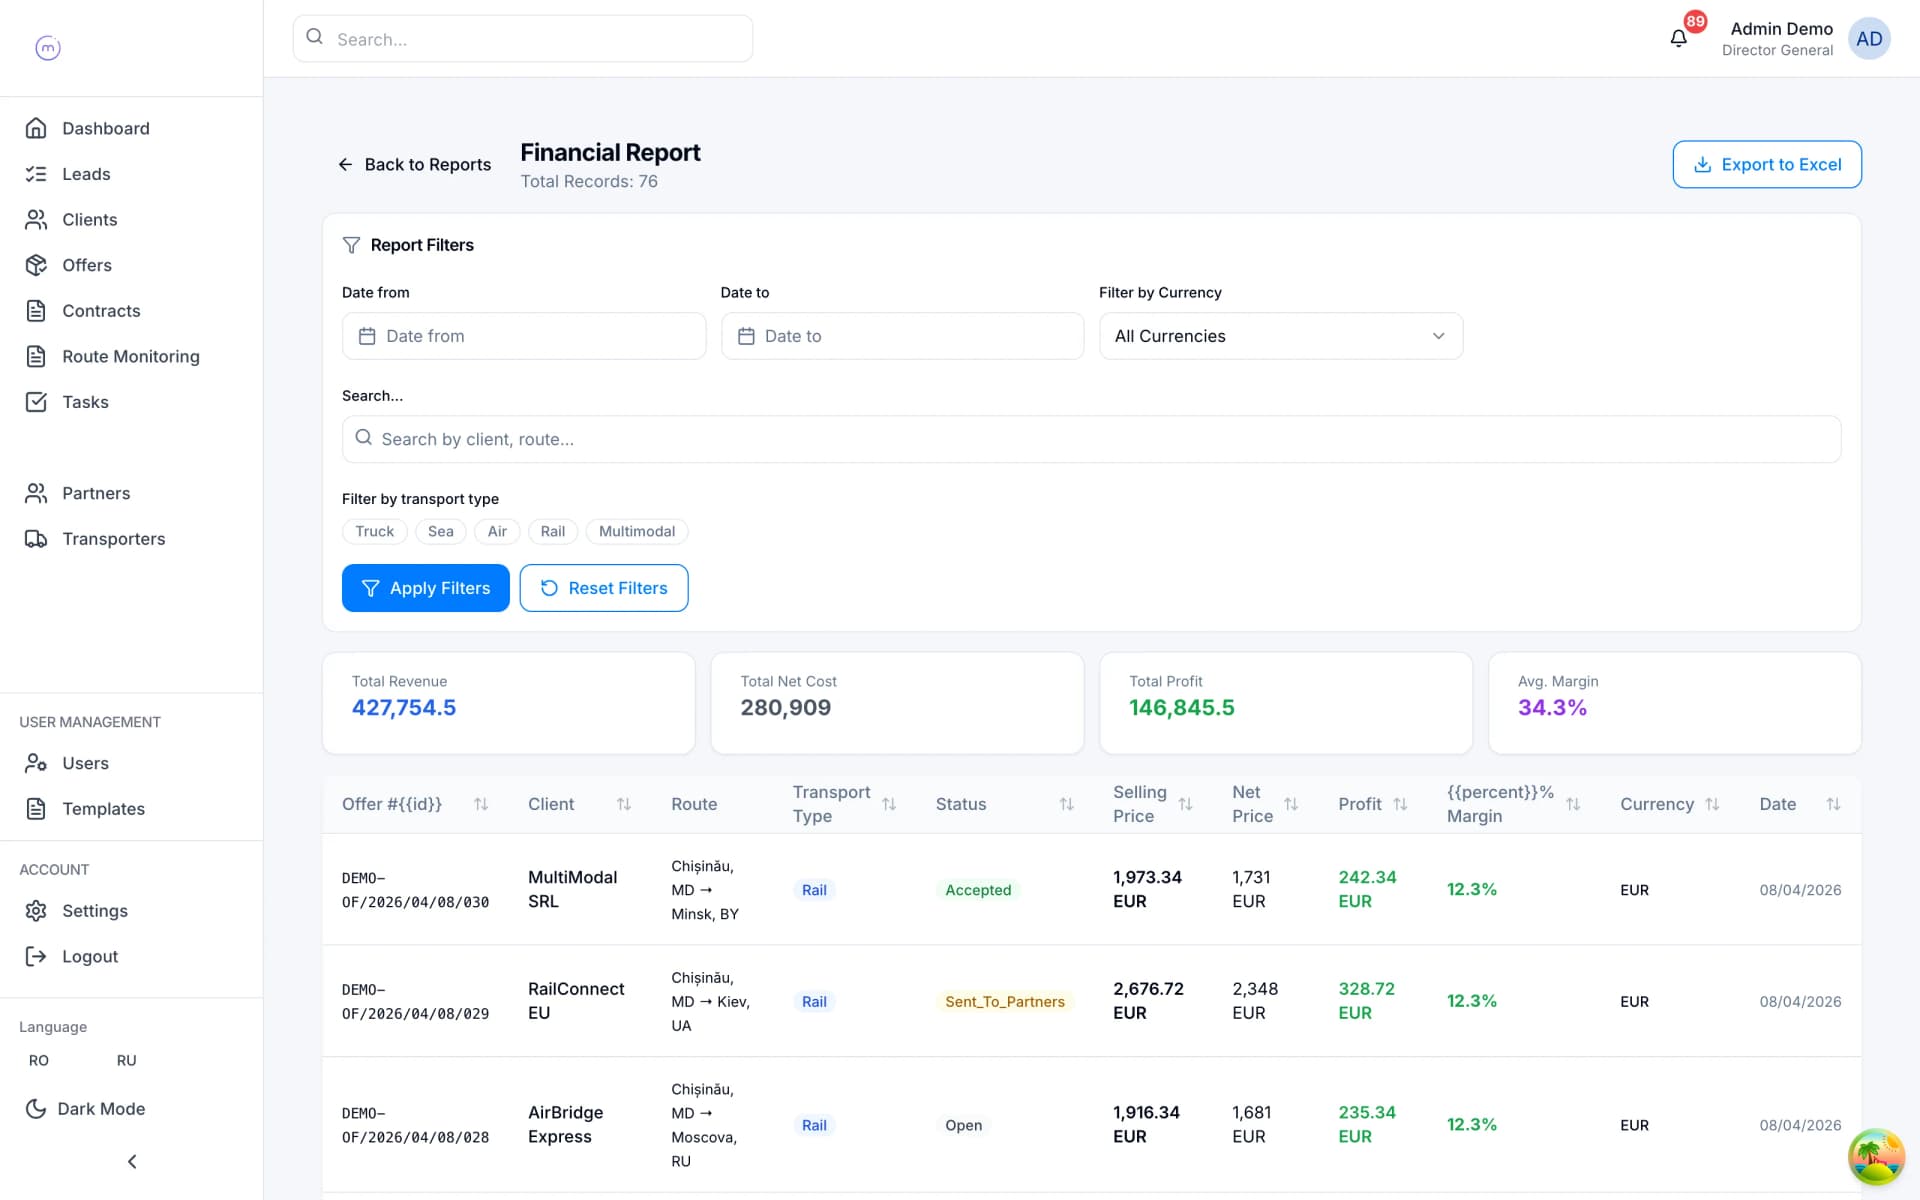Image resolution: width=1920 pixels, height=1200 pixels.
Task: Expand the All Currencies dropdown
Action: [x=1280, y=336]
